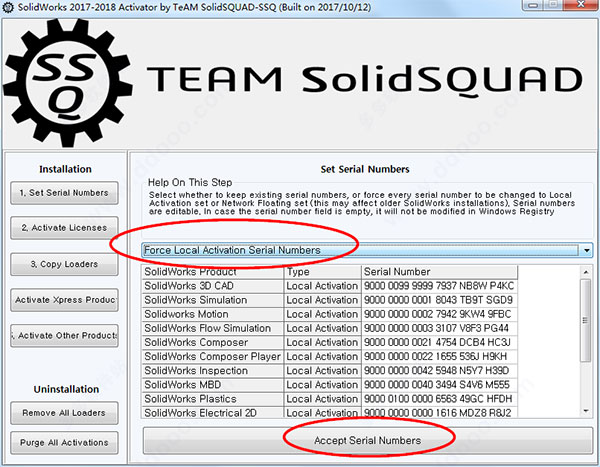Open the Force Local Activation dropdown
Screen dimensions: 600x467
367,250
